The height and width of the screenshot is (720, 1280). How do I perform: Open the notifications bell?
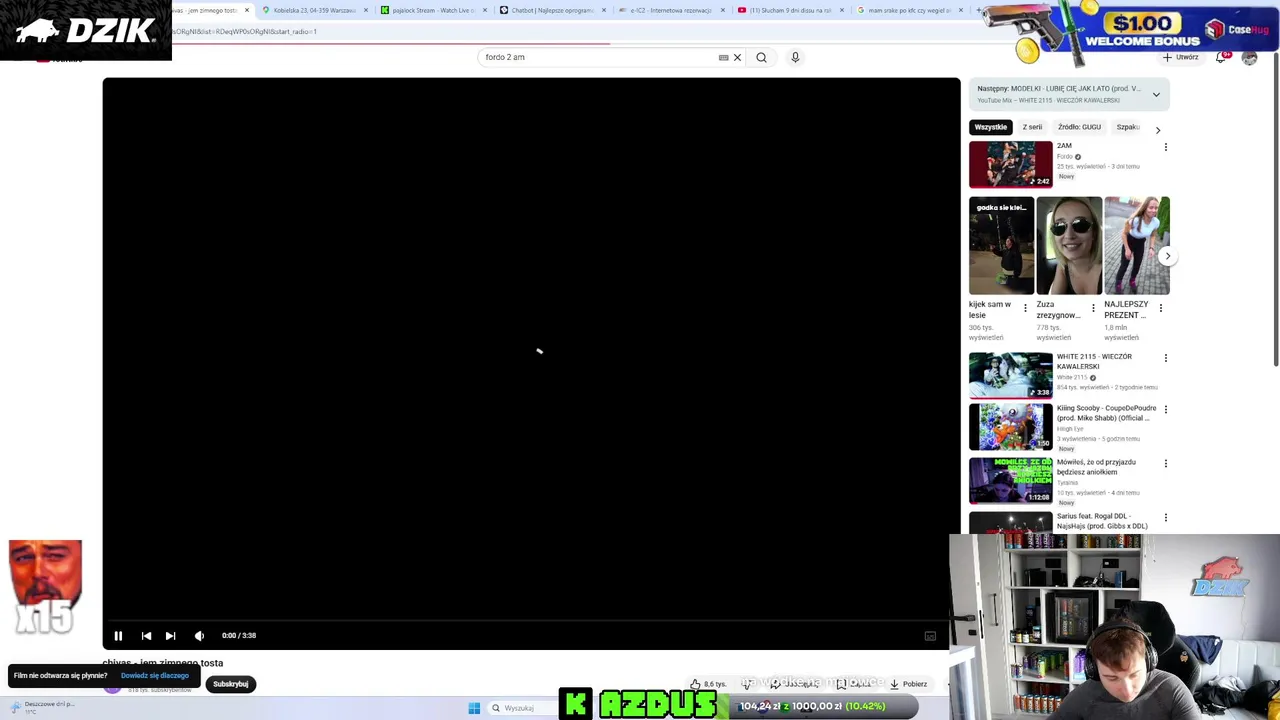coord(1221,57)
